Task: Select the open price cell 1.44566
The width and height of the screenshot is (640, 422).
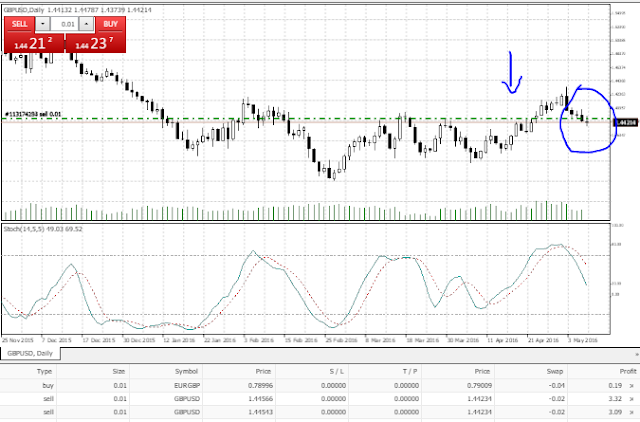Action: point(260,399)
